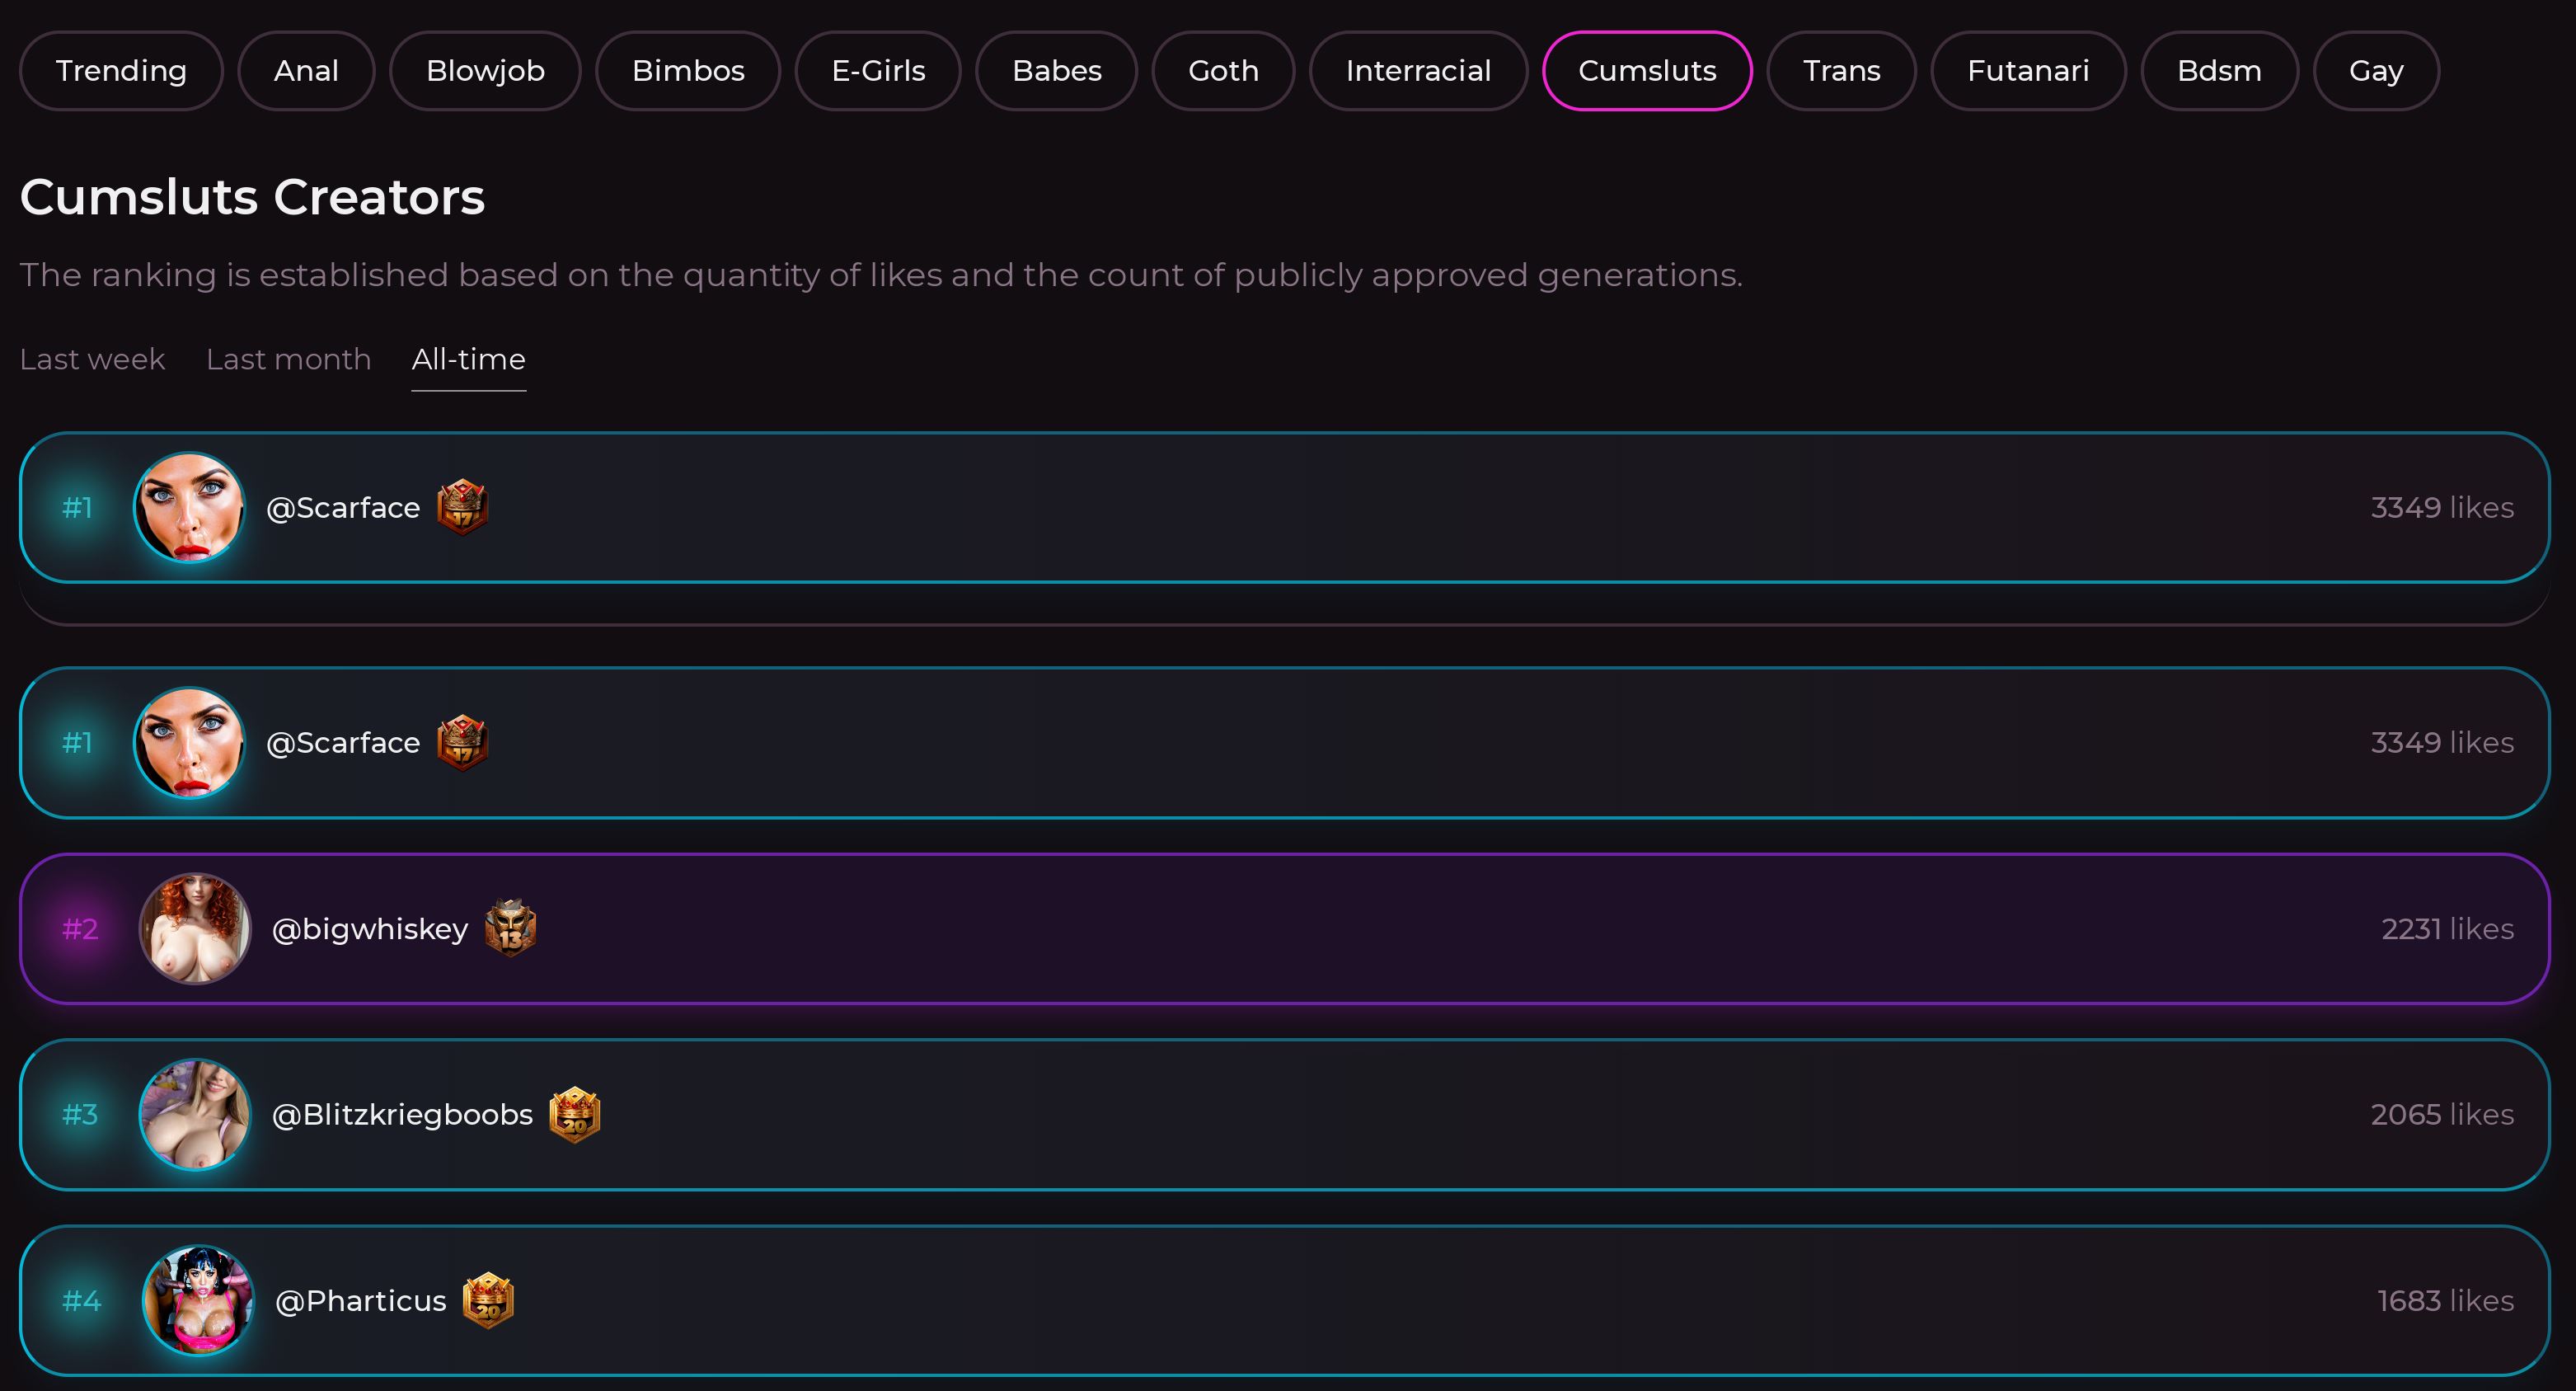Click the "1683 likes" count
2576x1391 pixels.
2445,1301
